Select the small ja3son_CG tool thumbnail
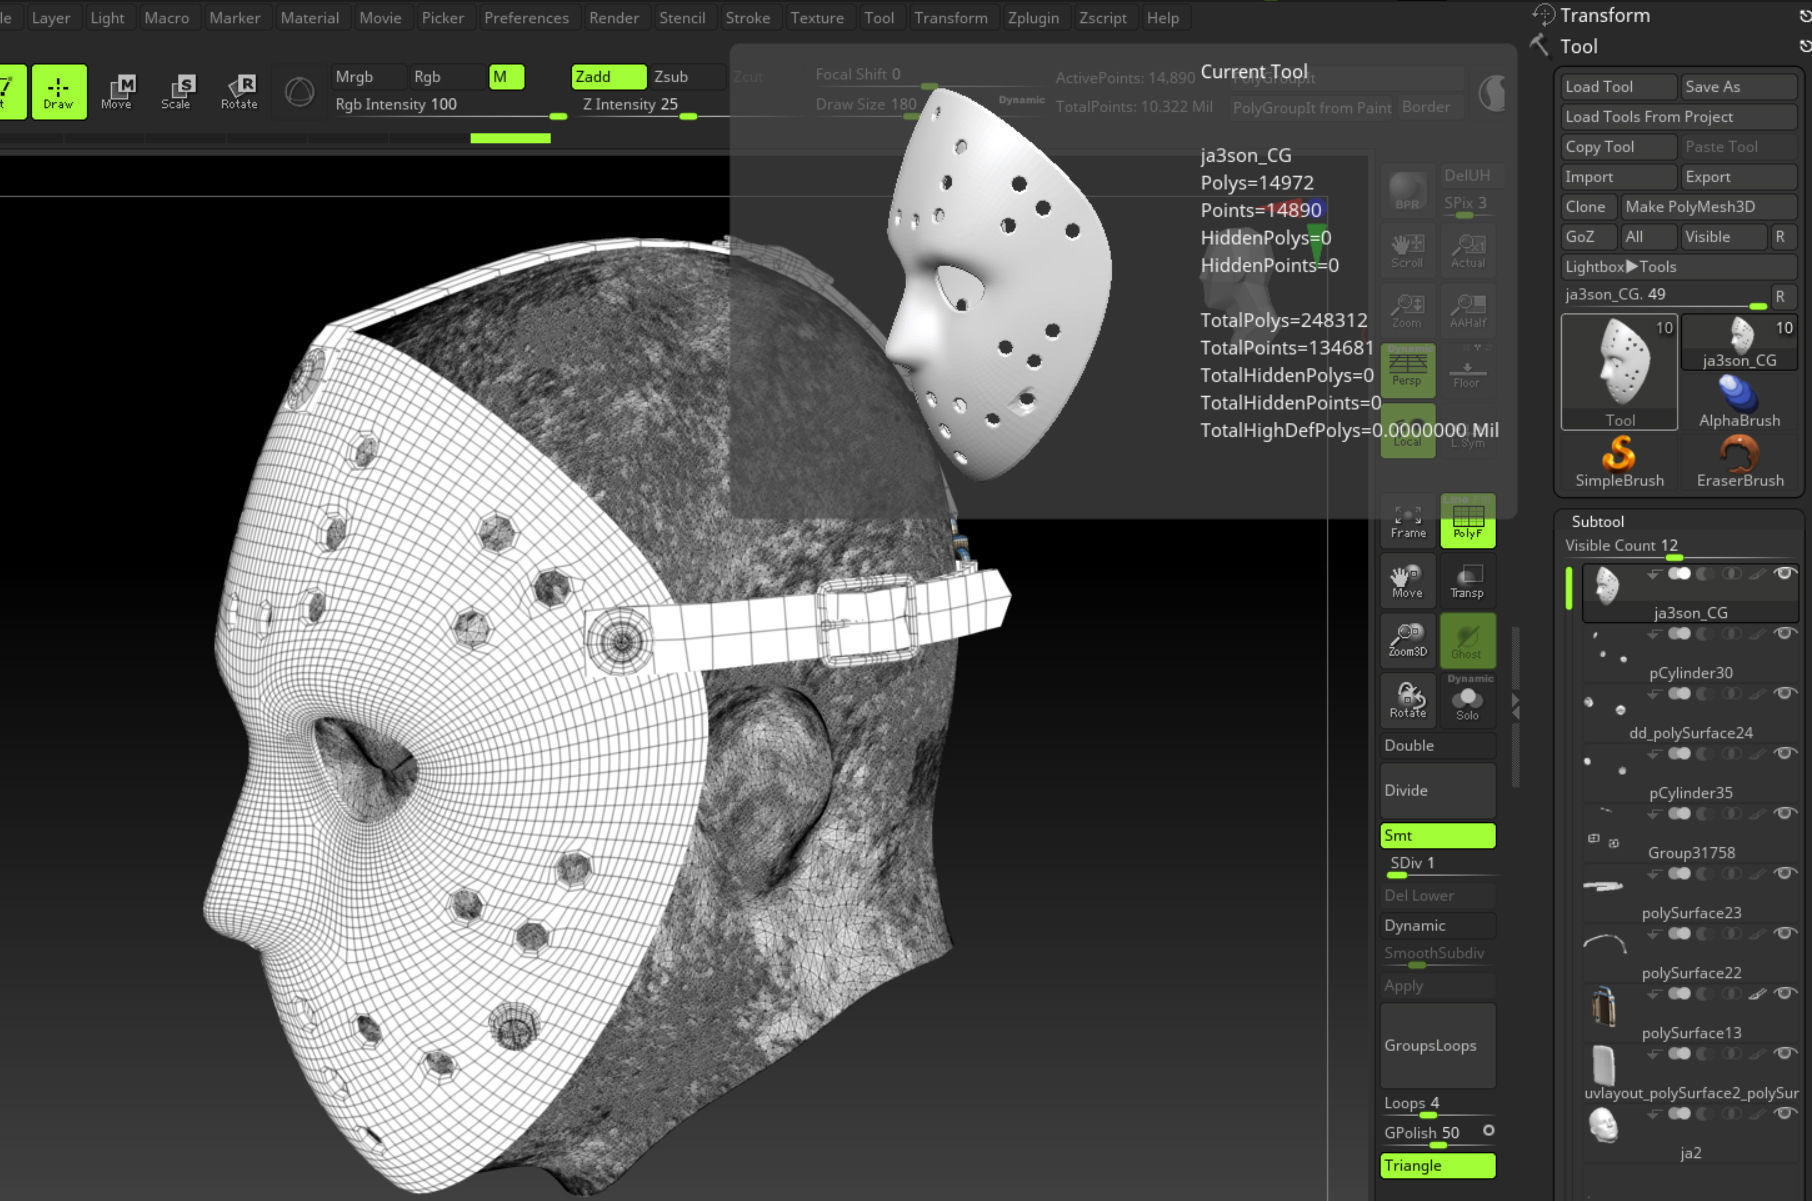The height and width of the screenshot is (1201, 1812). pos(1740,342)
